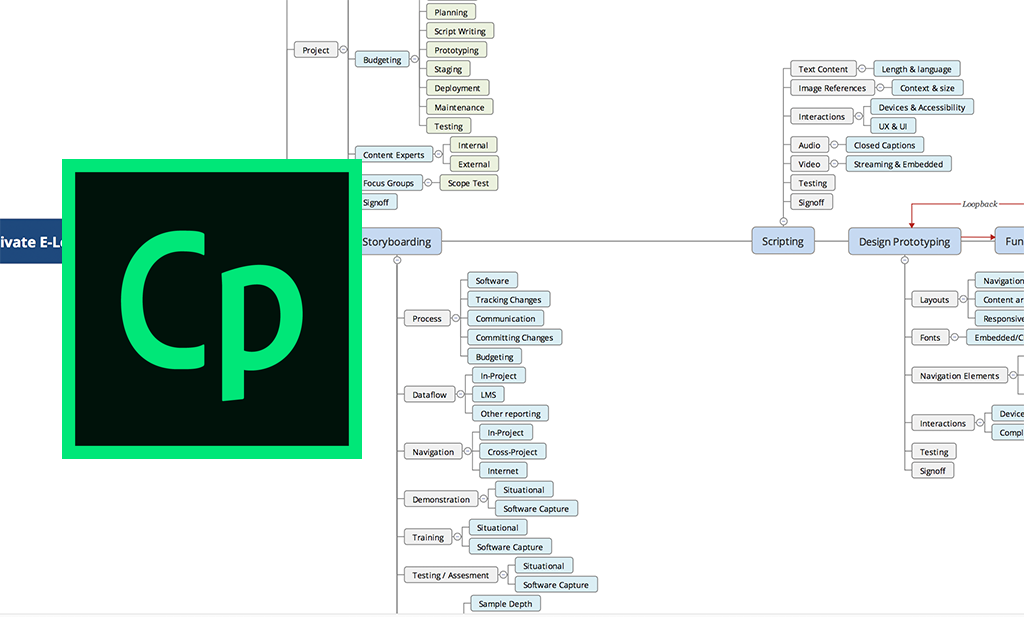
Task: Select the Other reporting node
Action: pyautogui.click(x=511, y=413)
